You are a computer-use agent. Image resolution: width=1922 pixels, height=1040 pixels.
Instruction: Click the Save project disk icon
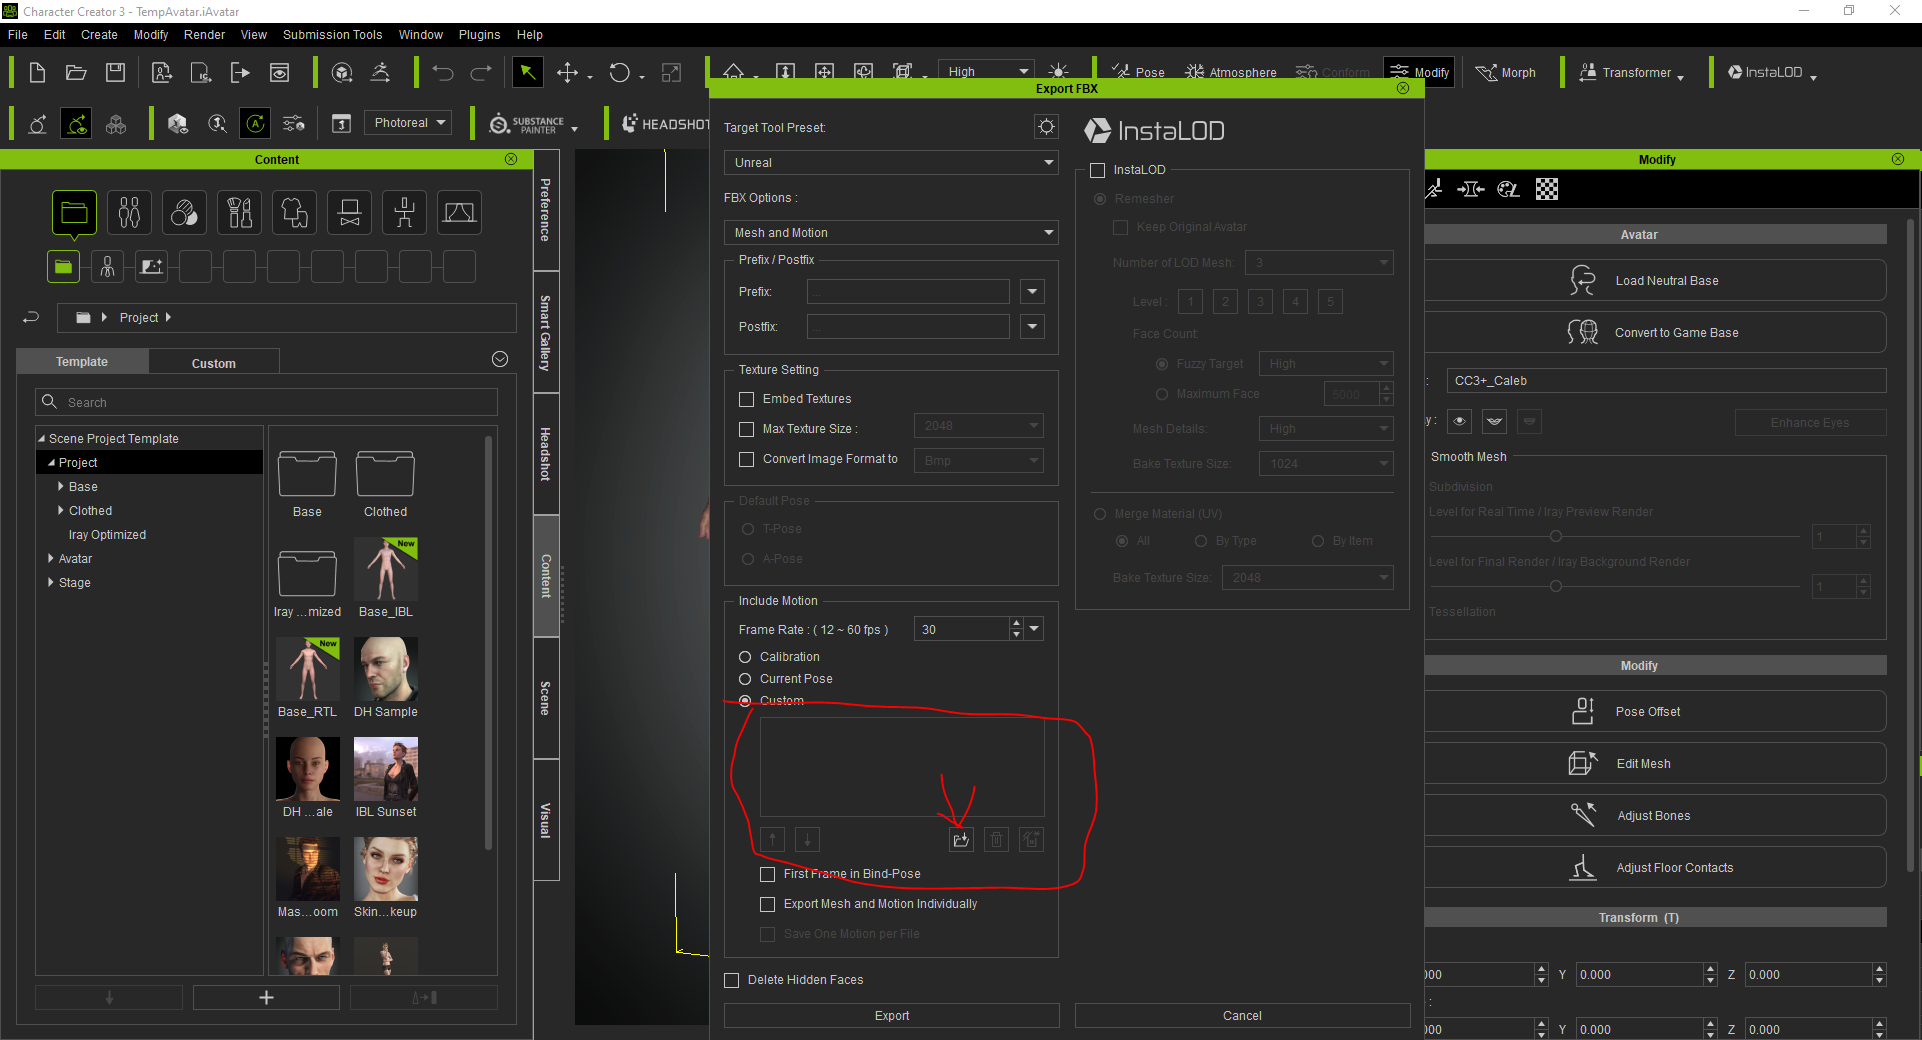116,72
